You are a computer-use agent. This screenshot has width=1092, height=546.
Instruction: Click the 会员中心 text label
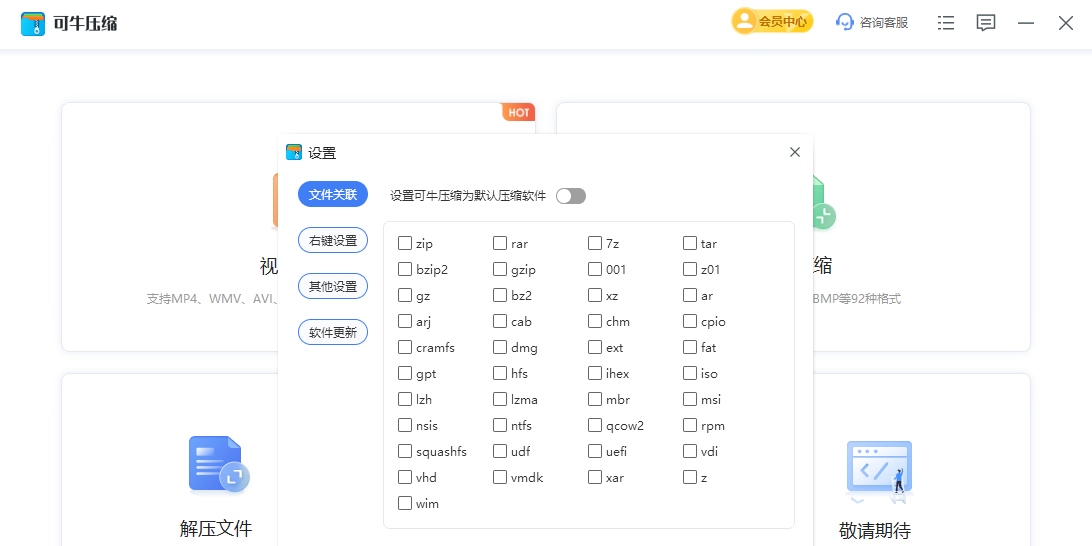pos(783,22)
